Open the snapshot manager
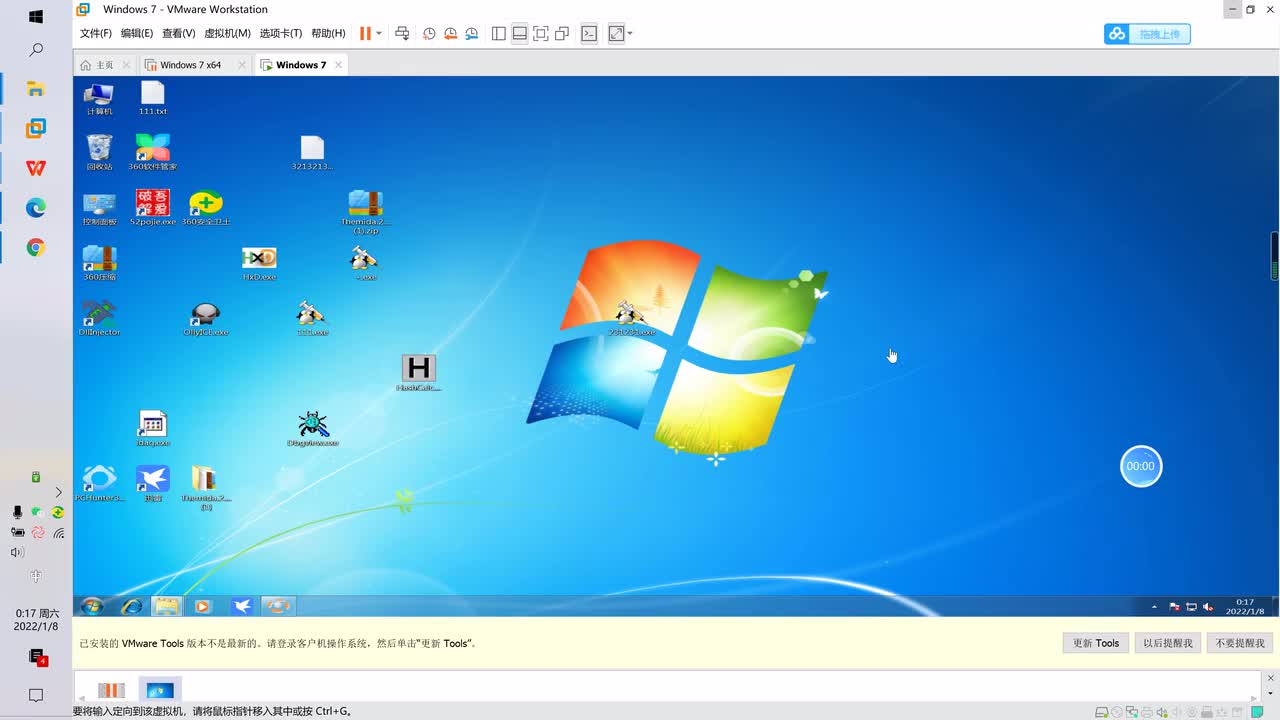 (471, 33)
